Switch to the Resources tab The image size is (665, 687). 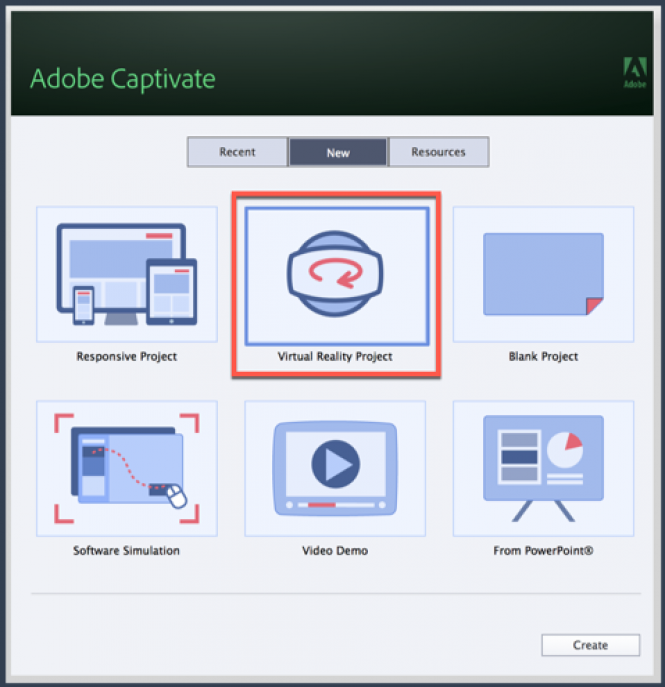point(439,152)
